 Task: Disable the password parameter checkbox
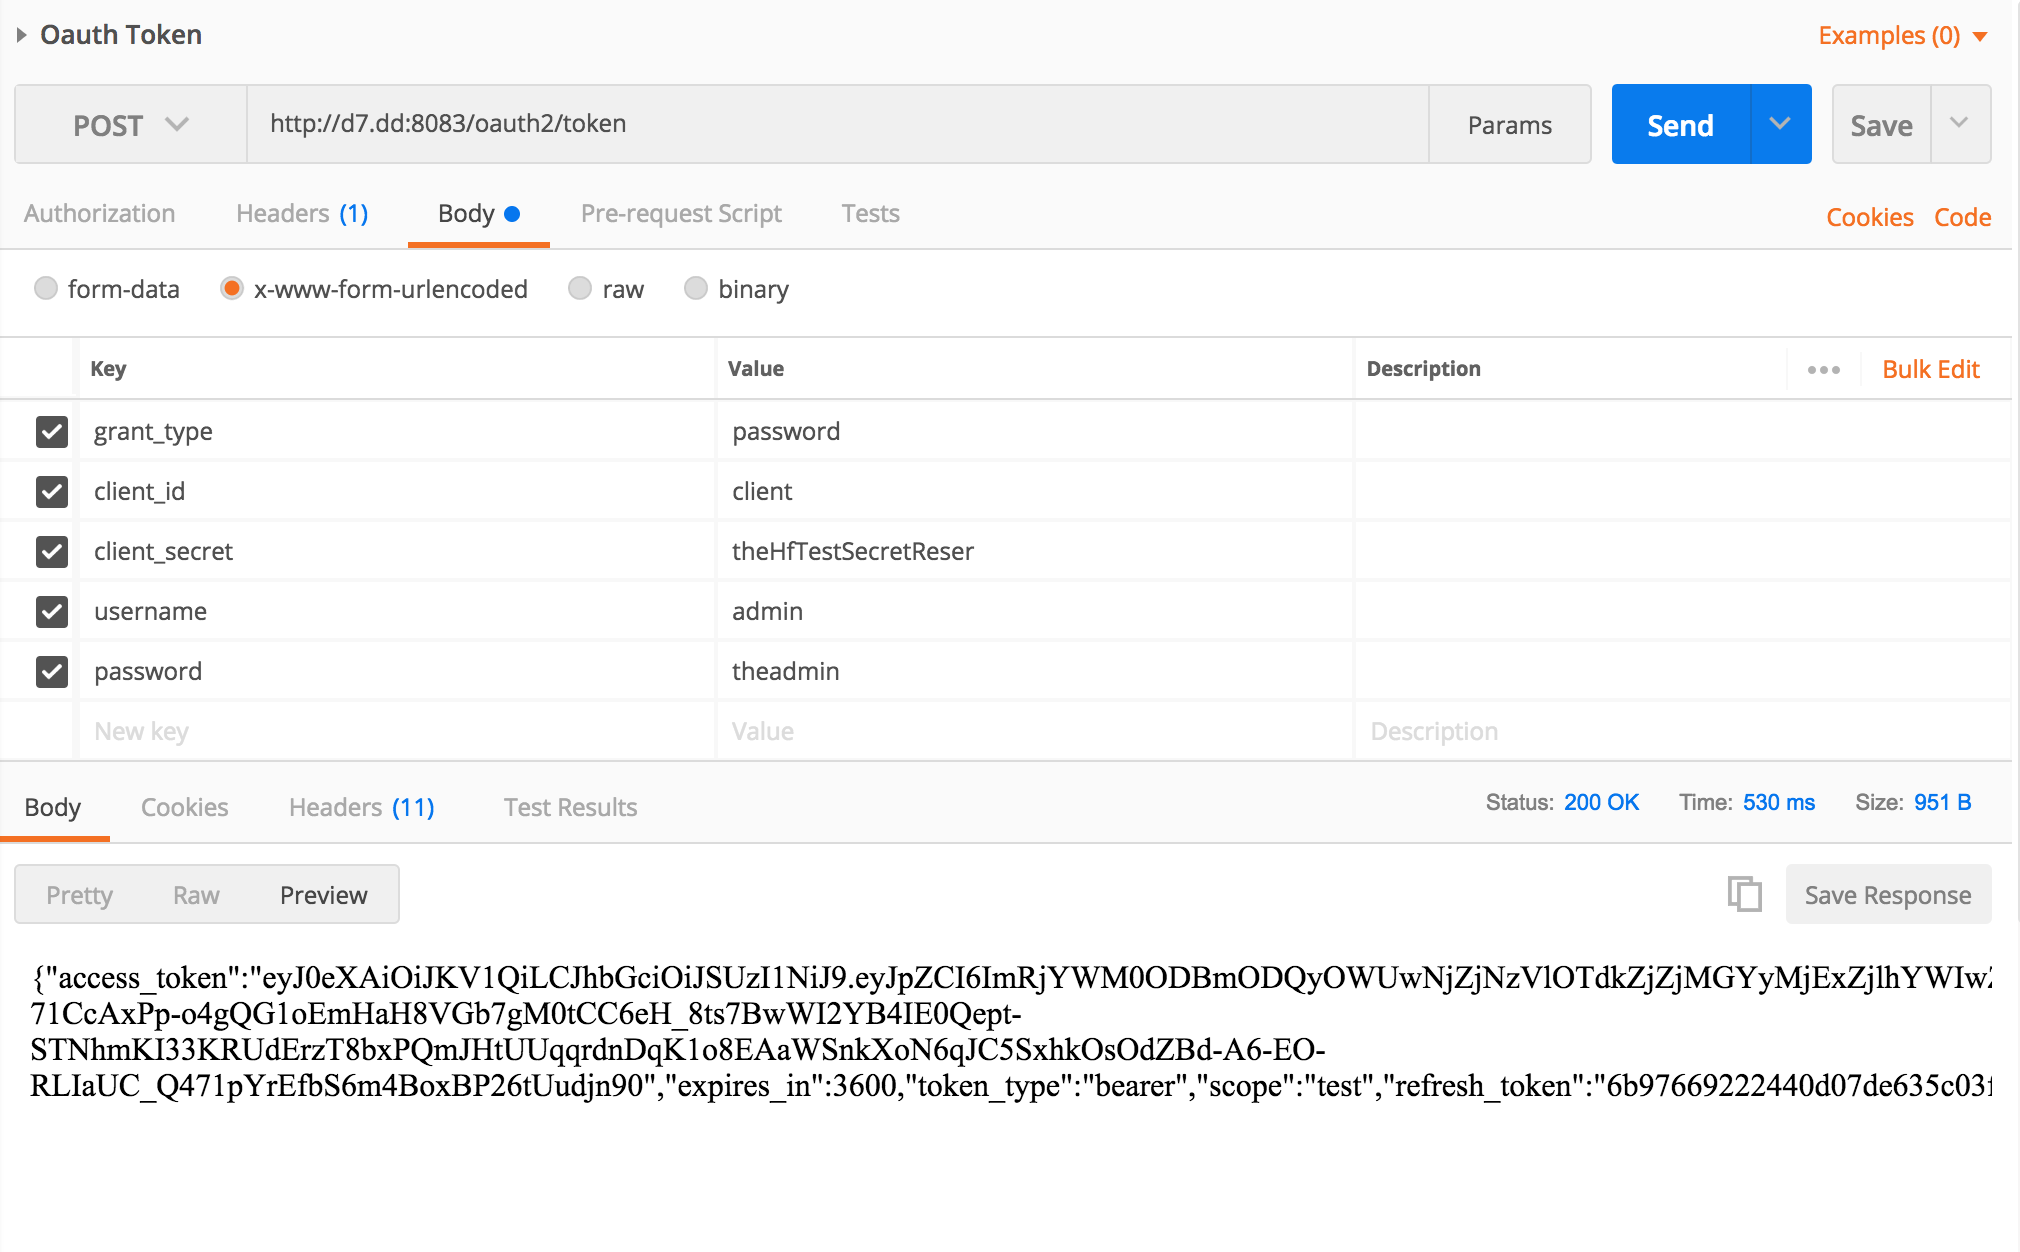coord(52,672)
